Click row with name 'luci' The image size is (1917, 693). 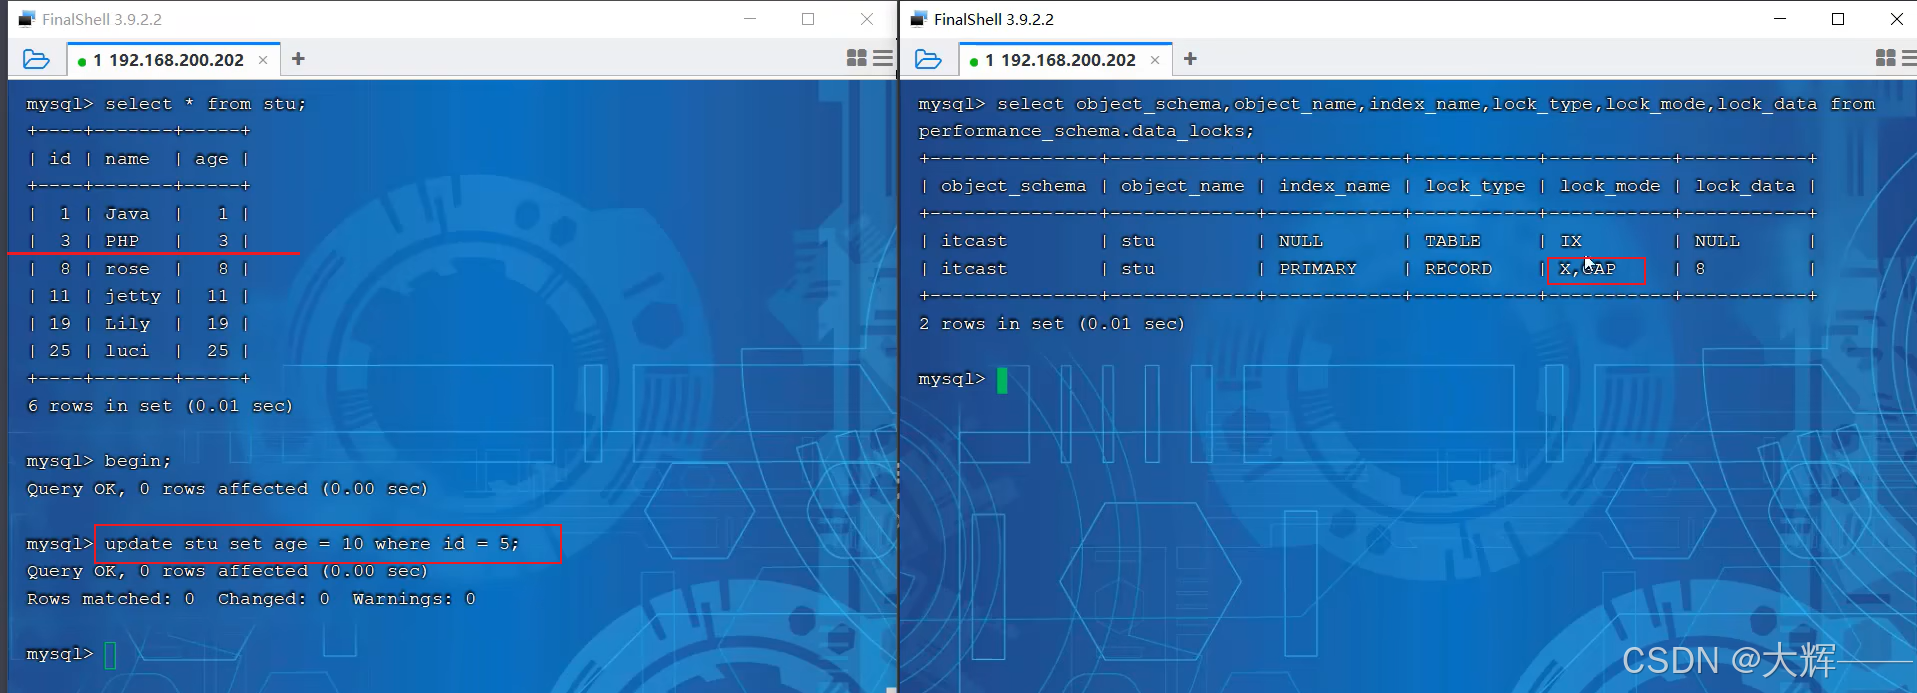pyautogui.click(x=138, y=351)
